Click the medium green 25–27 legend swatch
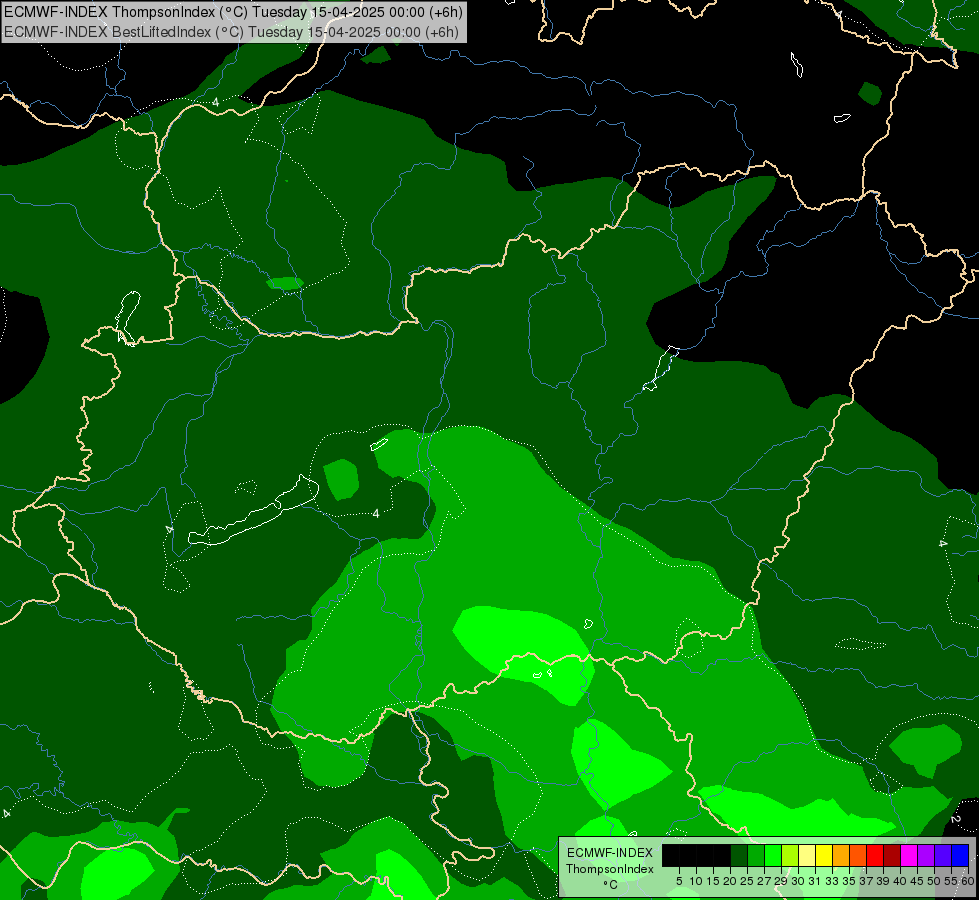The height and width of the screenshot is (900, 979). [x=756, y=855]
